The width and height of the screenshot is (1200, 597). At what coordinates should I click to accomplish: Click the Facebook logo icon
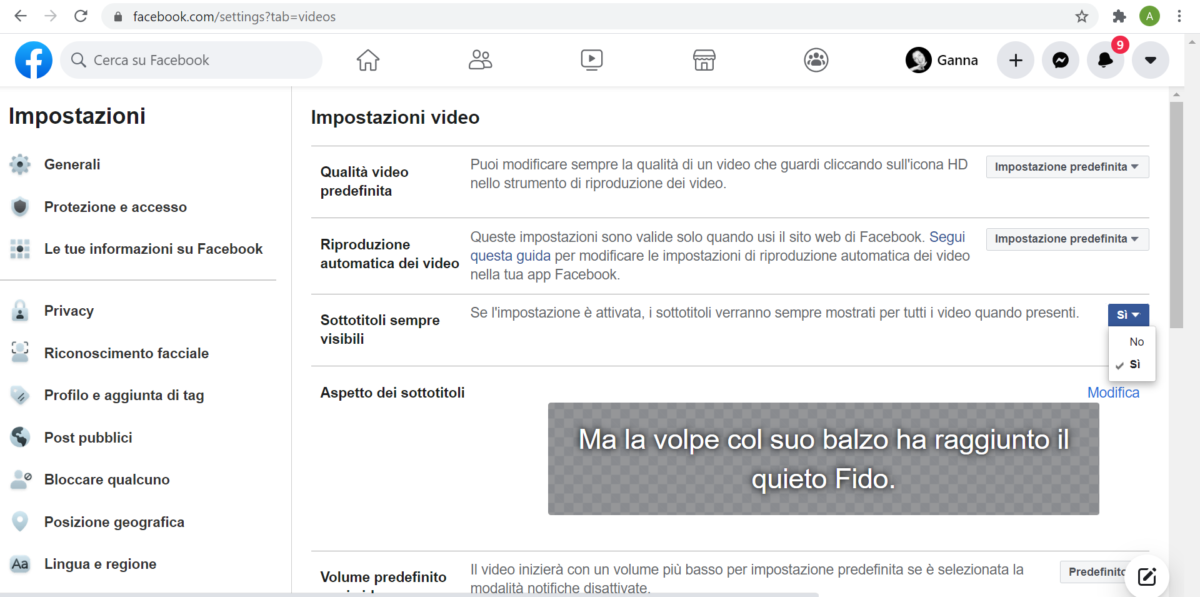click(x=34, y=60)
